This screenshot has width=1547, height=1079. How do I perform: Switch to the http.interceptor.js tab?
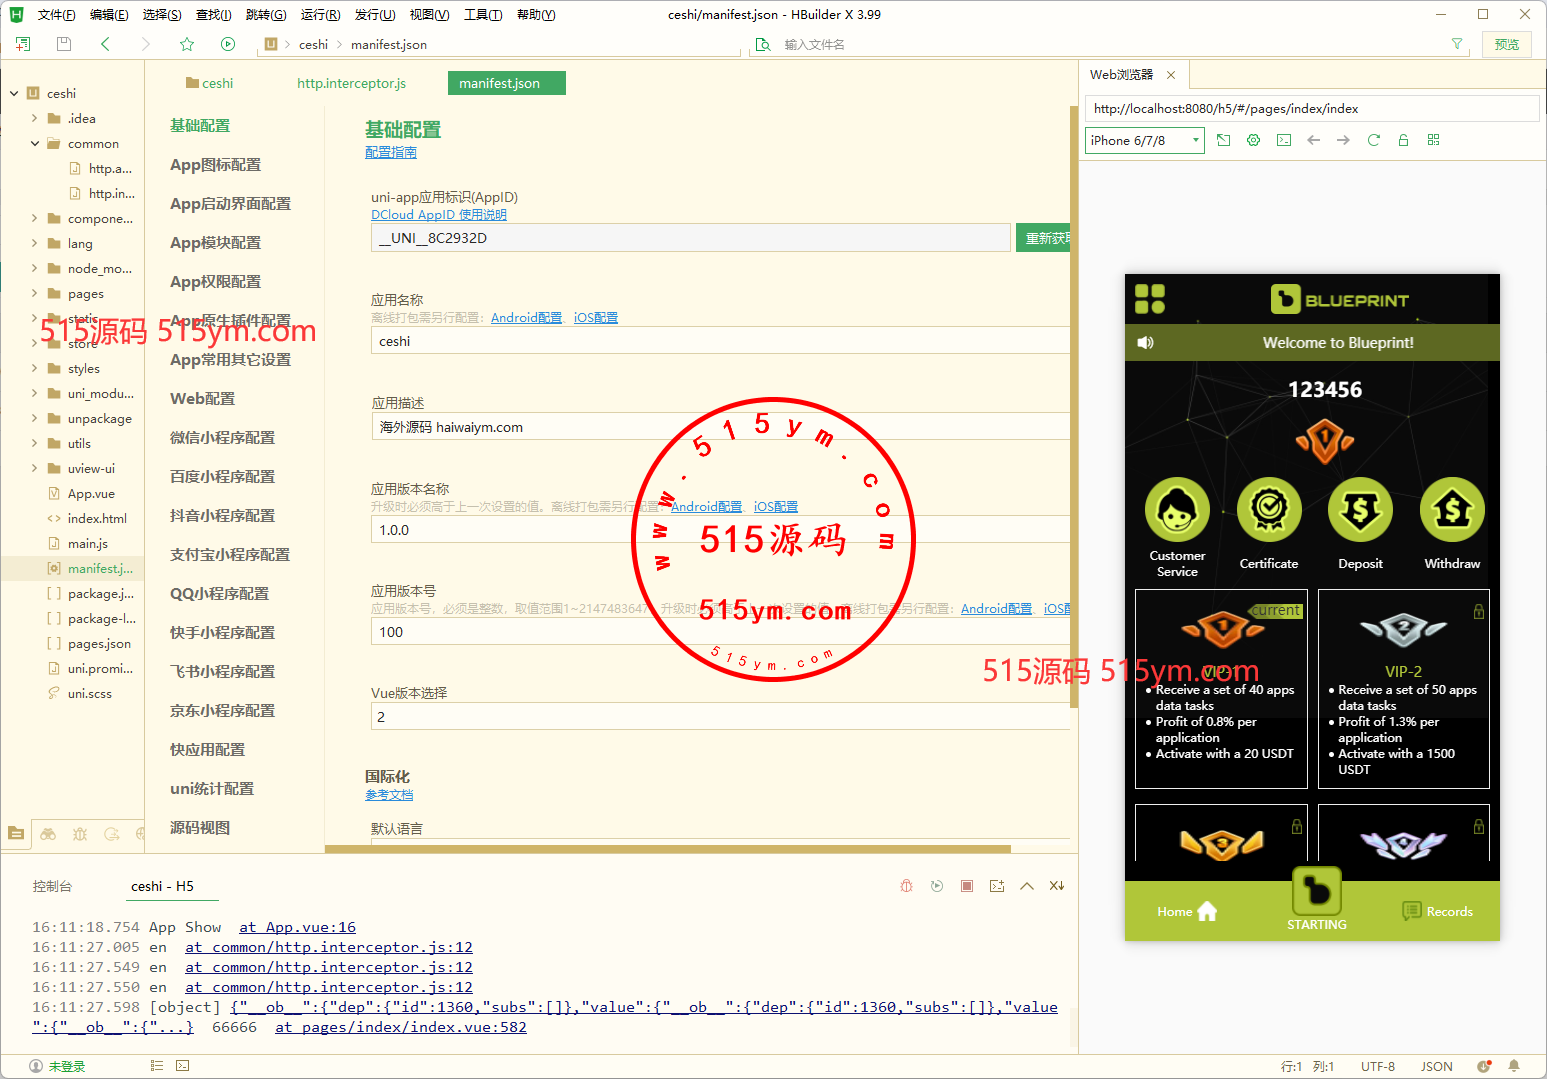(x=351, y=84)
